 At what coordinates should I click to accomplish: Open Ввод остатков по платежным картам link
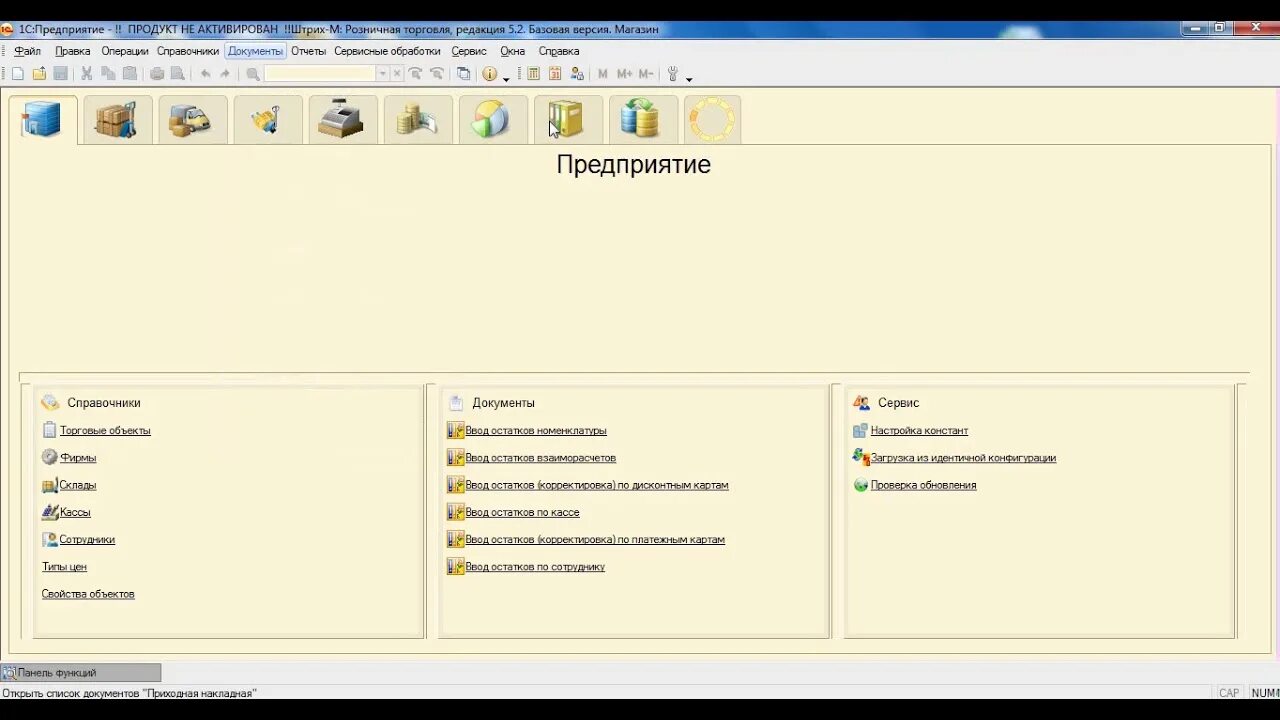click(x=595, y=540)
